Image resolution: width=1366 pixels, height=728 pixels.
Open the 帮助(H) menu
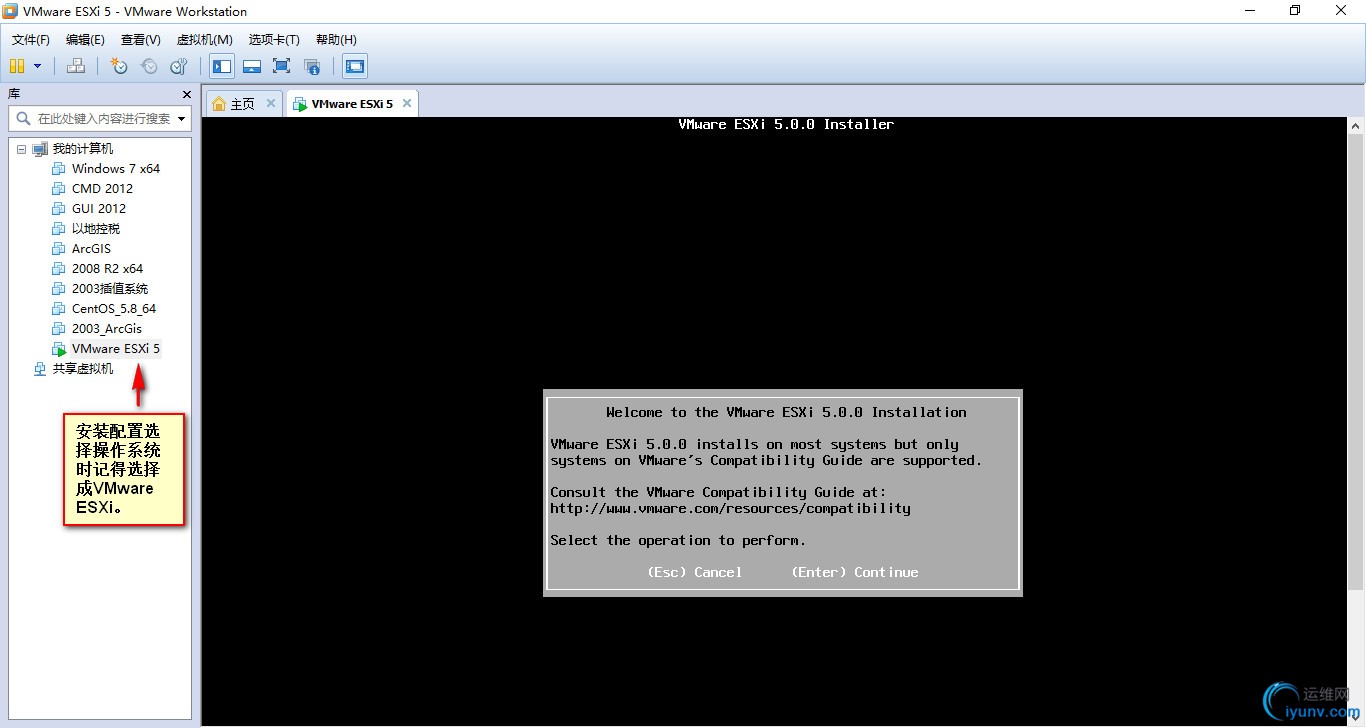click(336, 39)
